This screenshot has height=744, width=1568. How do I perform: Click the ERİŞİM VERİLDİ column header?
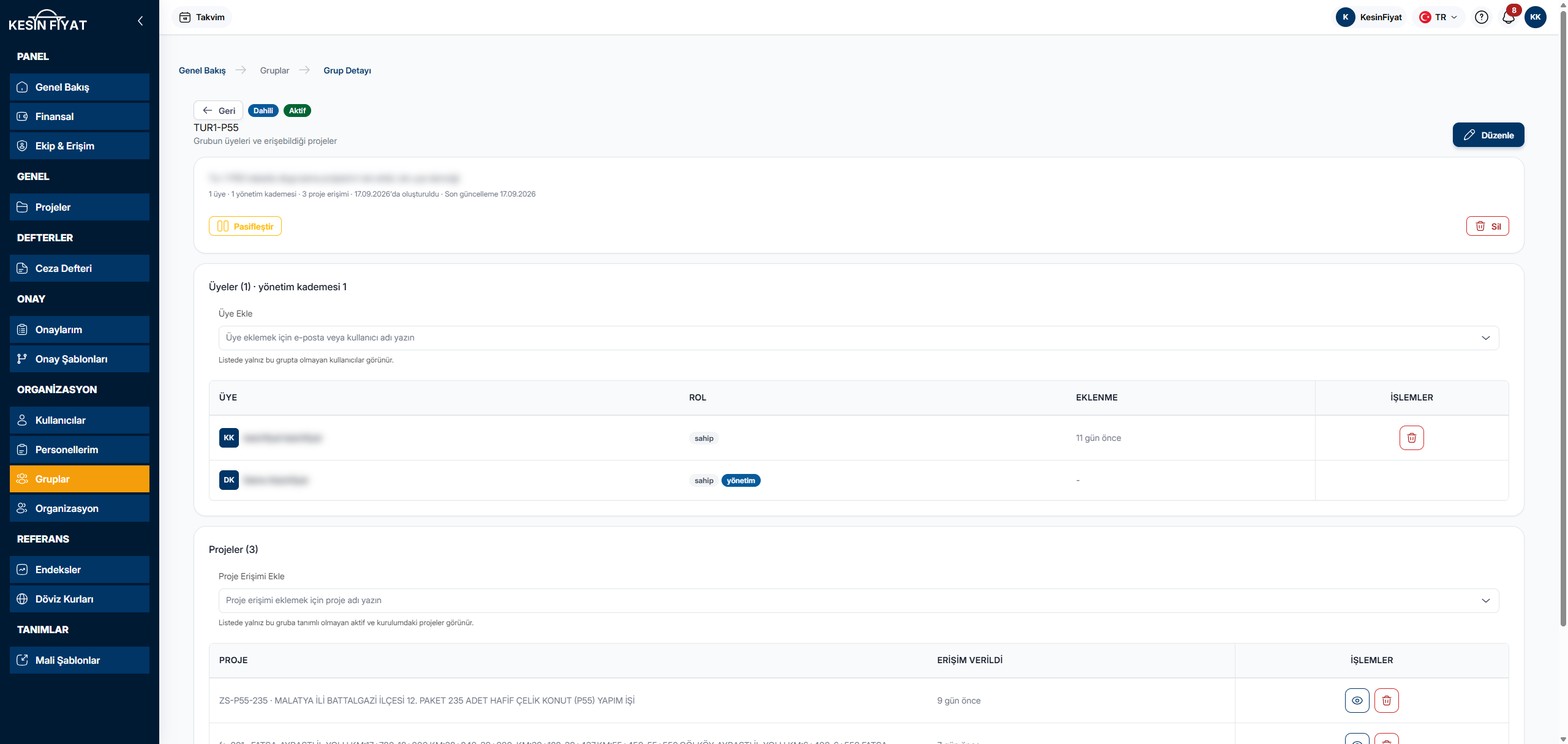point(970,661)
